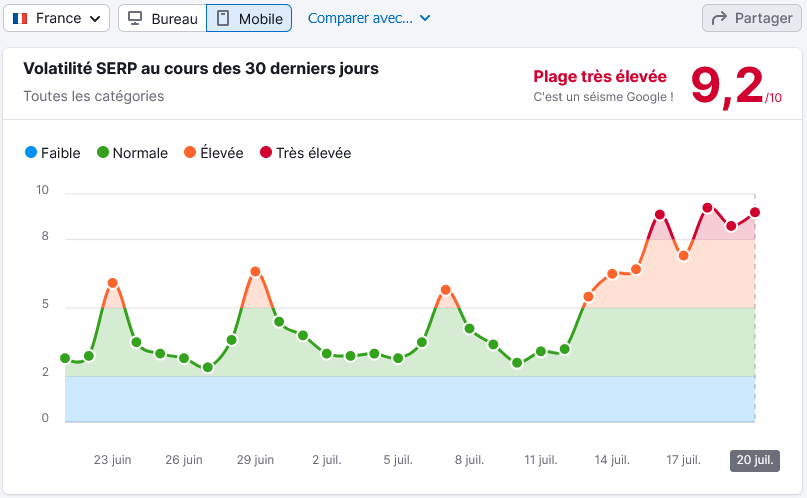Screen dimensions: 807x498
Task: Click the Volatilité SERP chart title
Action: click(x=201, y=68)
